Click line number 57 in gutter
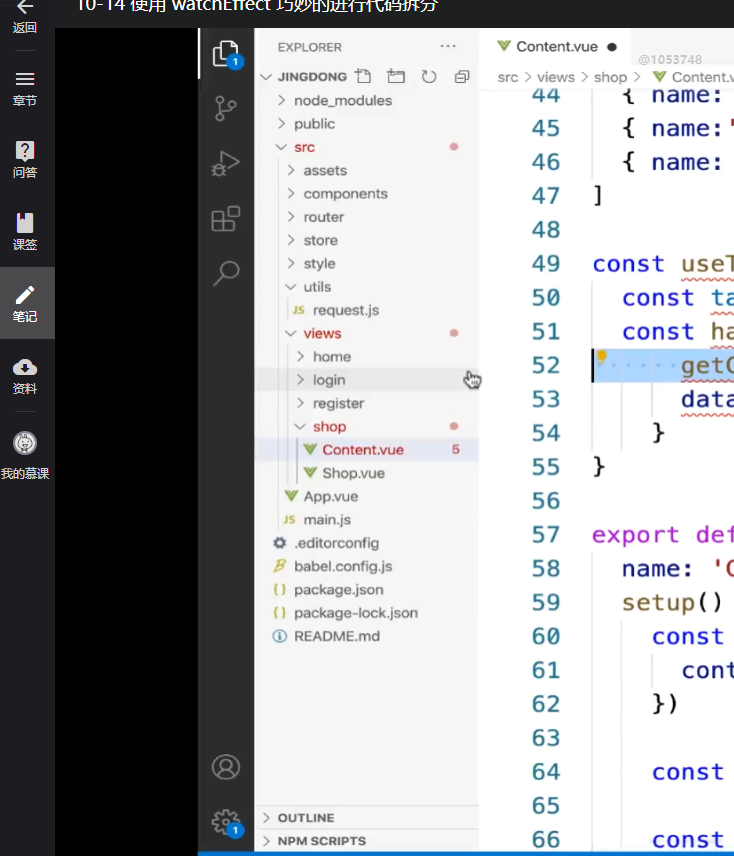734x856 pixels. point(546,534)
